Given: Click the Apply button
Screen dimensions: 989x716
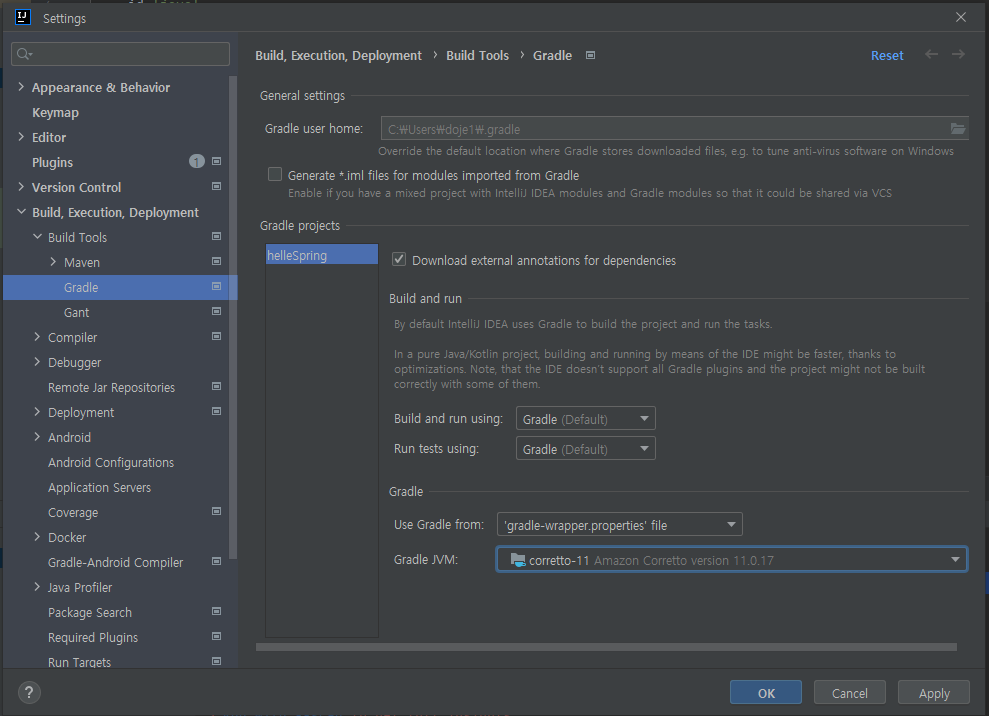Looking at the screenshot, I should (x=933, y=693).
